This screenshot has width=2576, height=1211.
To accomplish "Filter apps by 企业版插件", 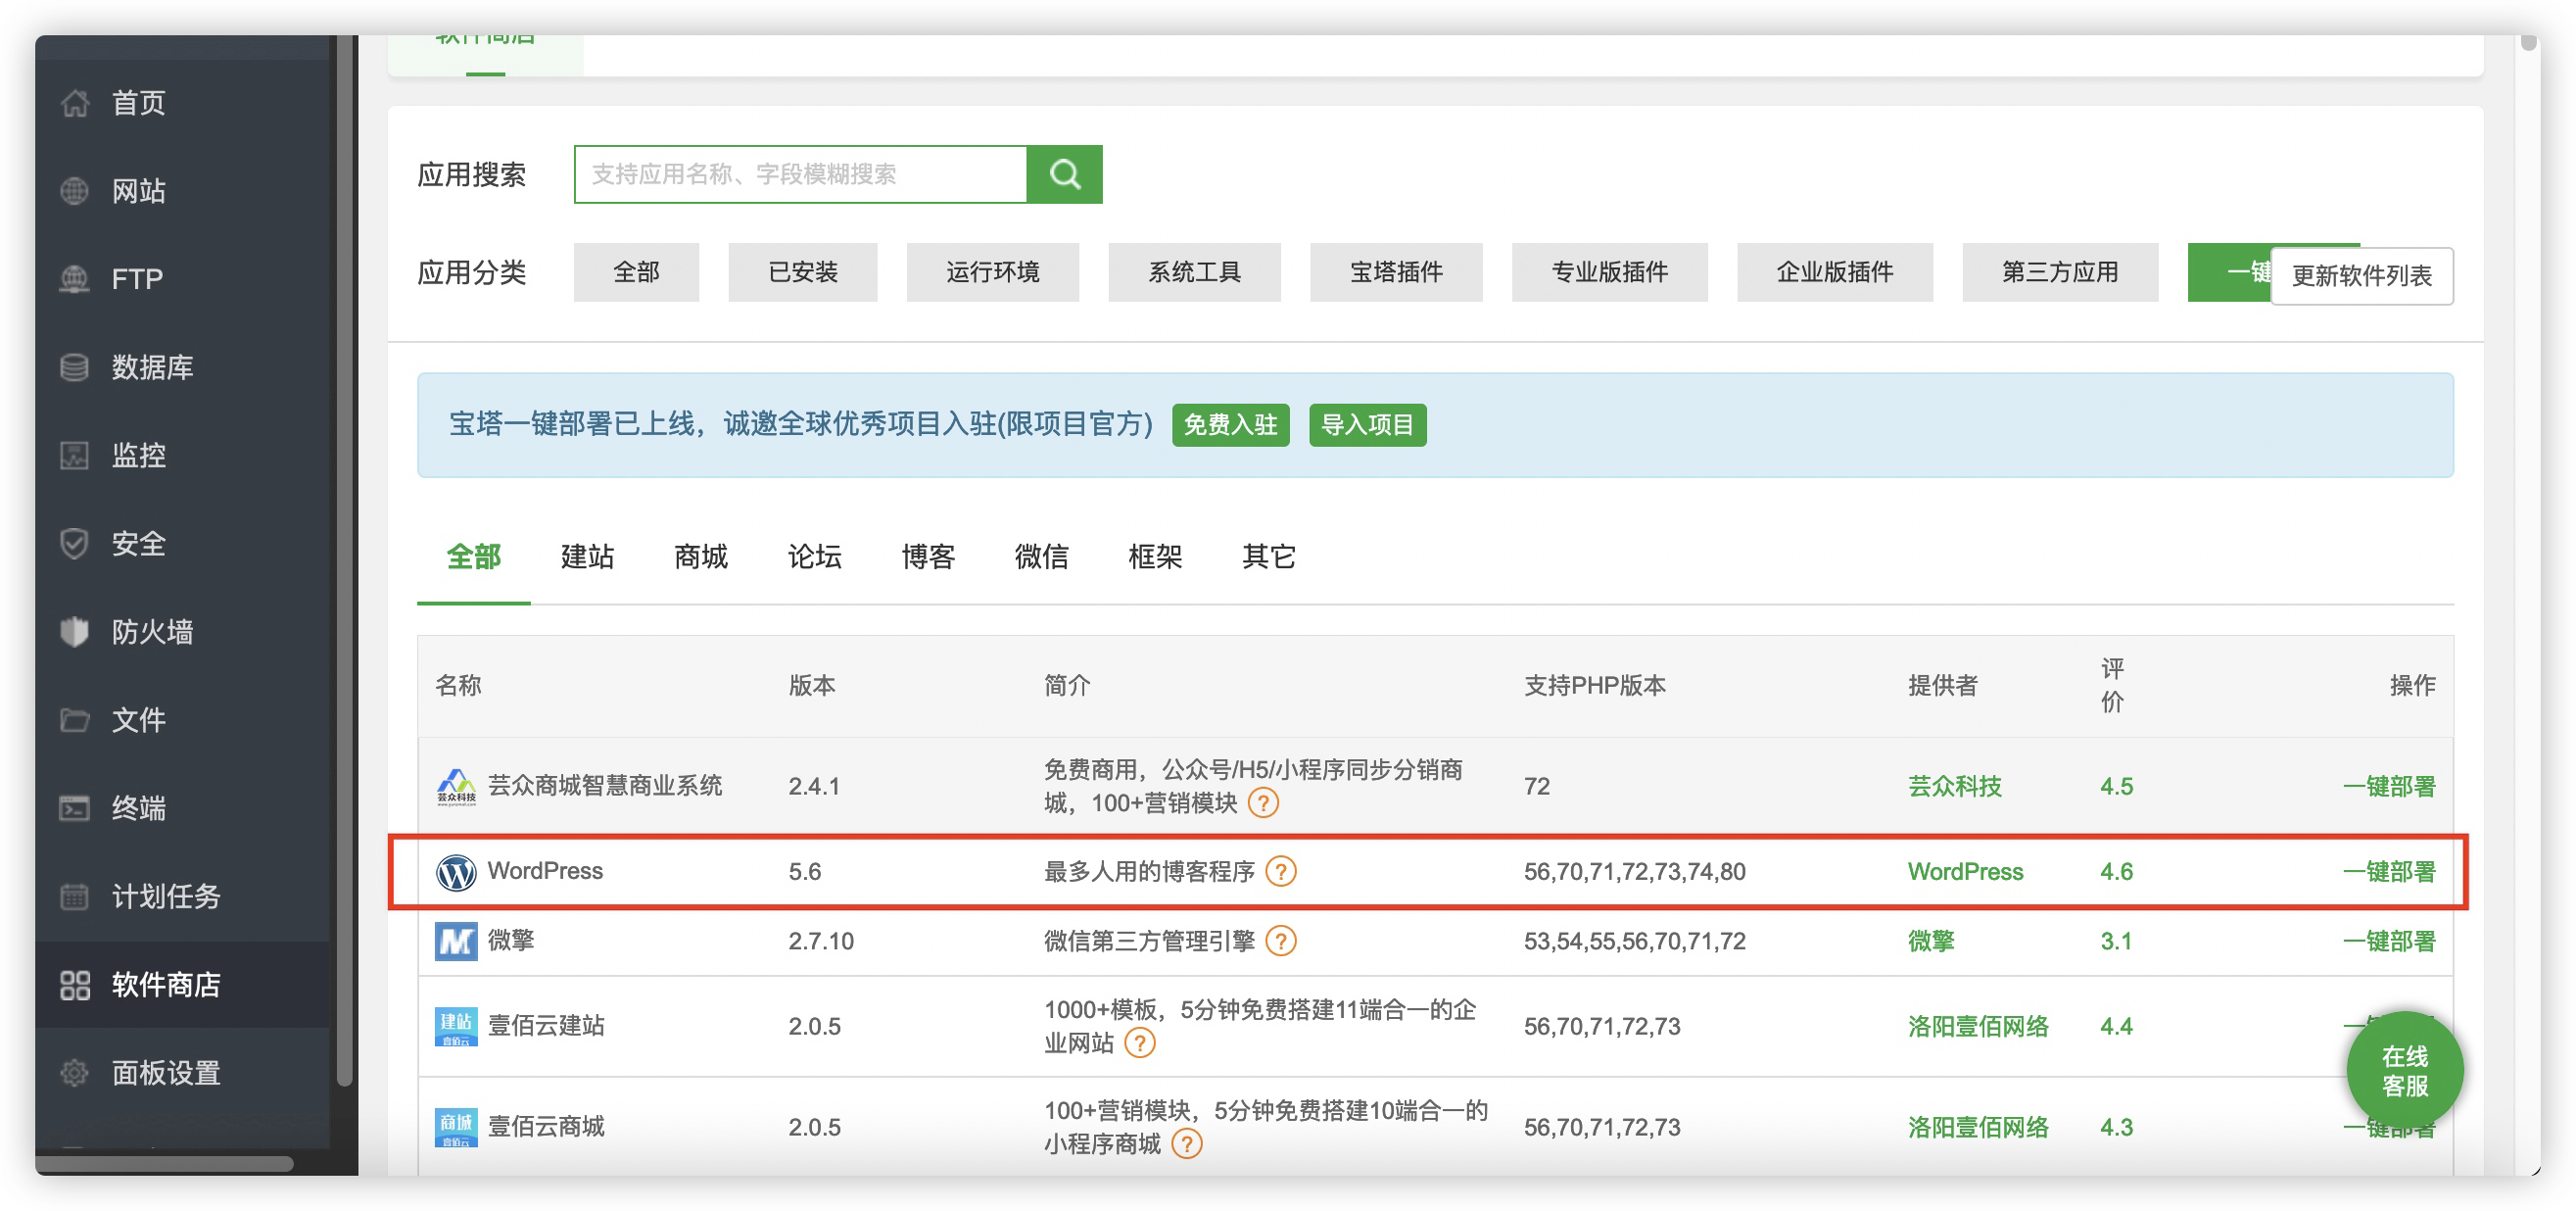I will pos(1834,272).
